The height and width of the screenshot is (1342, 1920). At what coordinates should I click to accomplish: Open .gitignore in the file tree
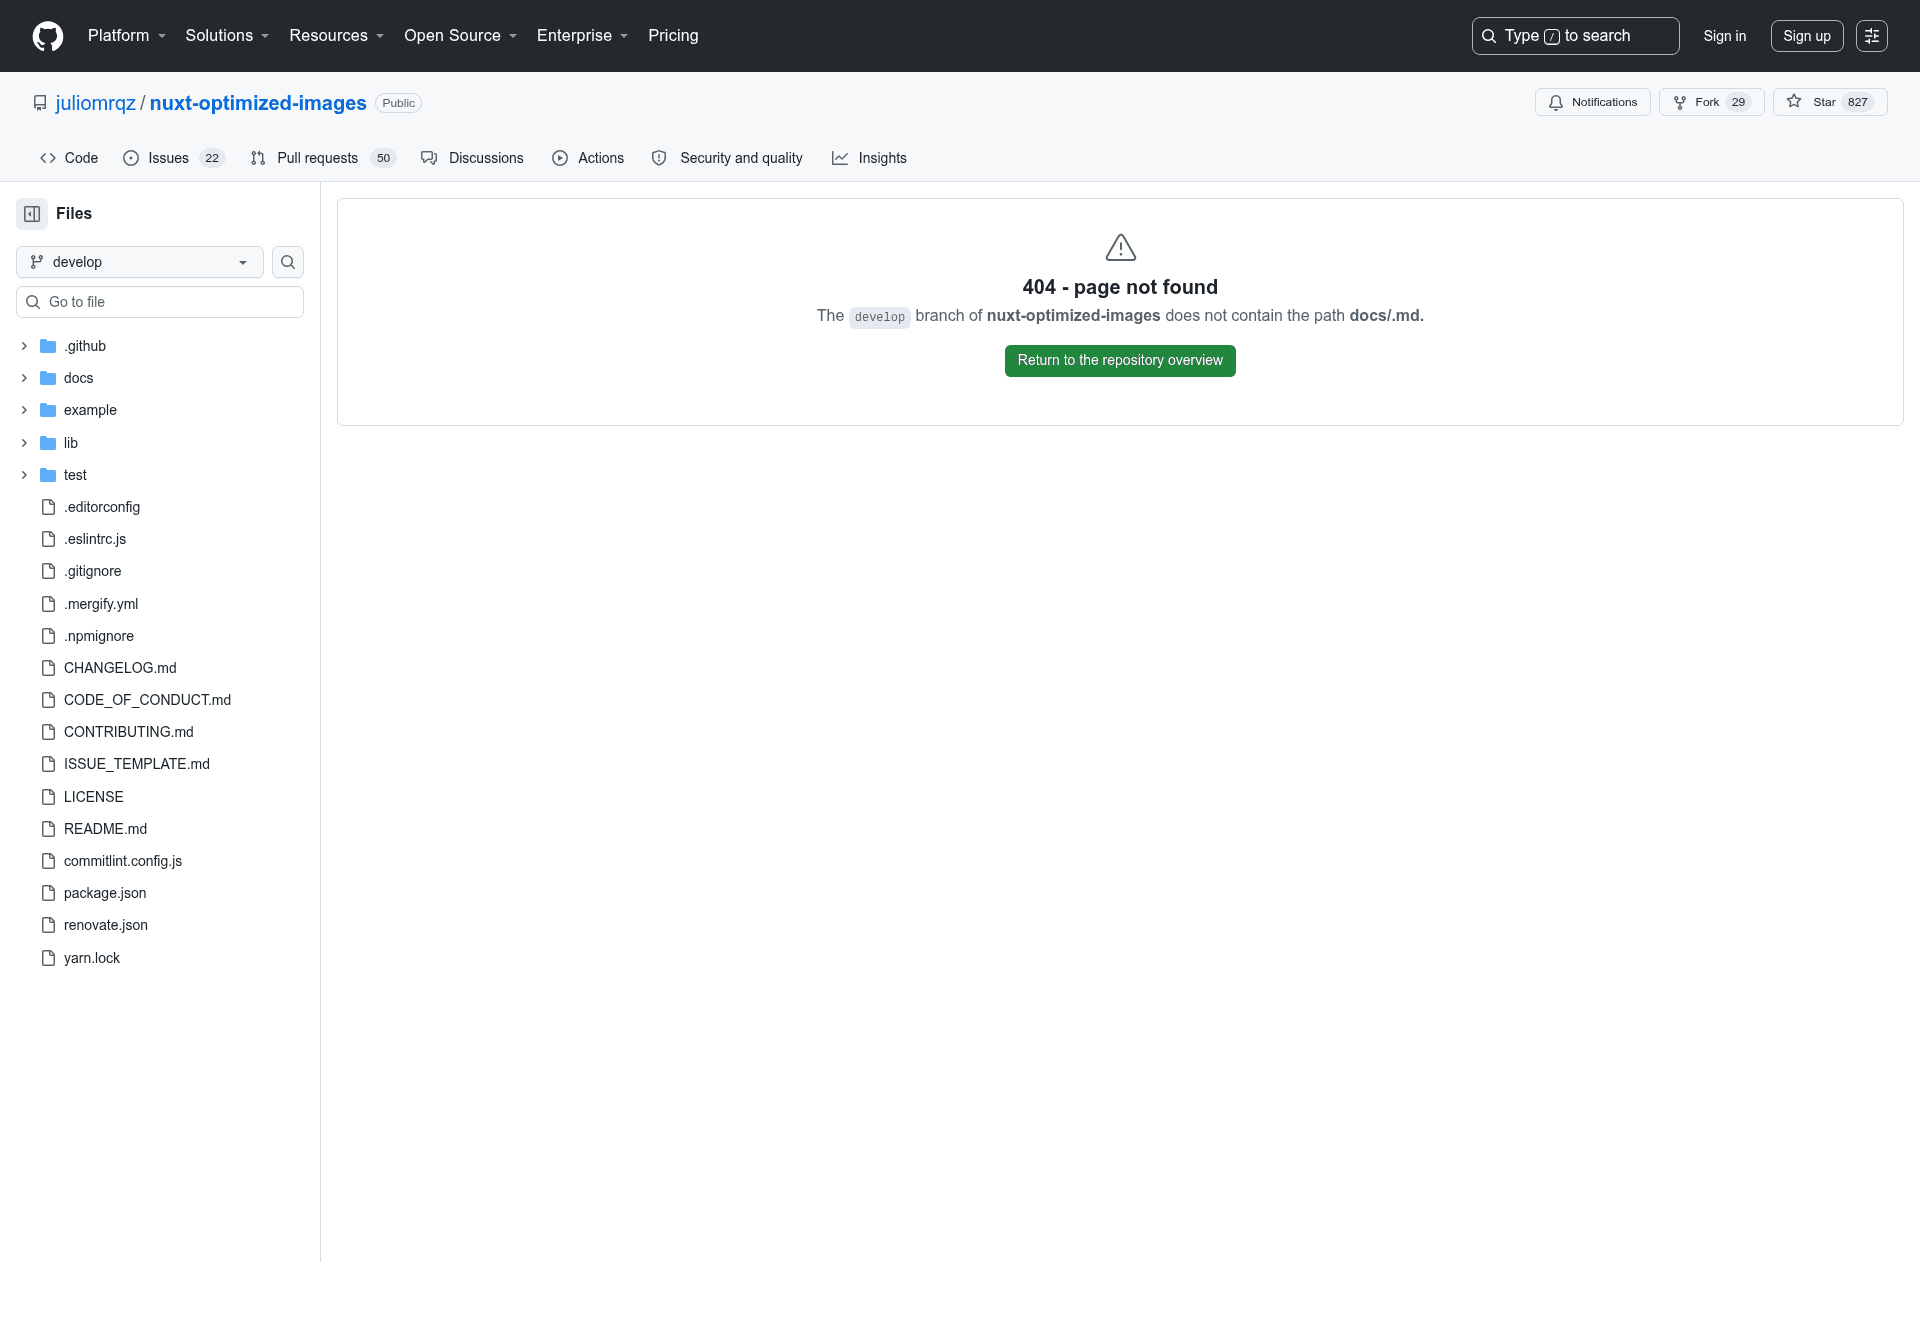pyautogui.click(x=160, y=571)
